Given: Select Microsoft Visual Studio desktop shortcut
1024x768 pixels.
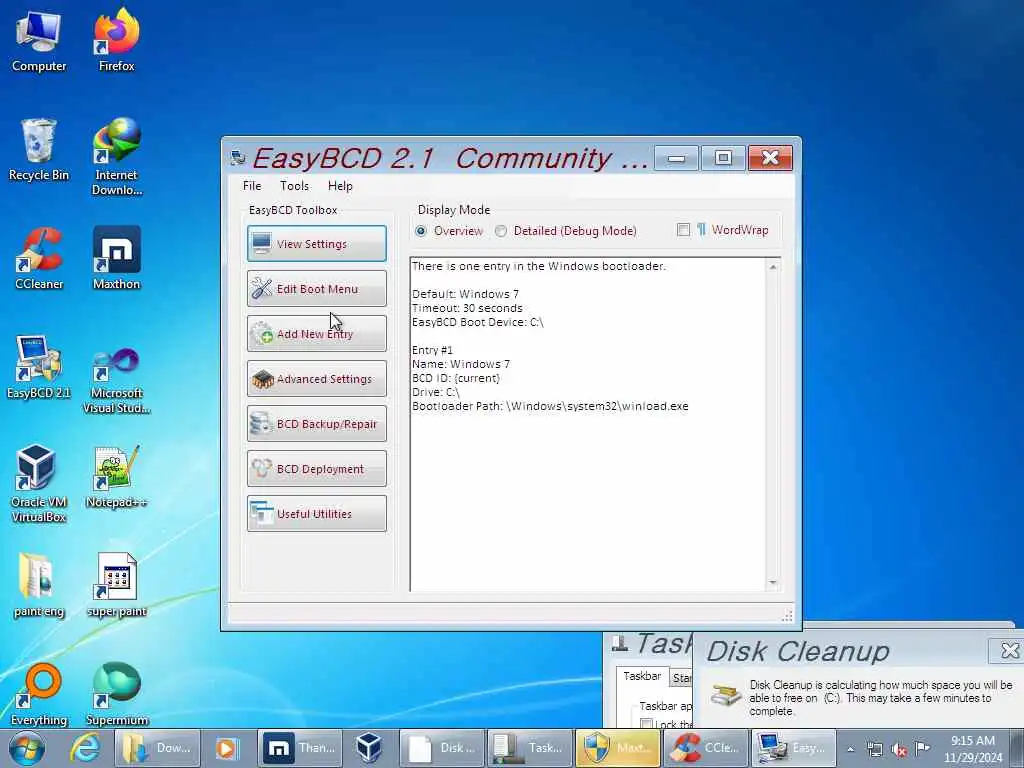Looking at the screenshot, I should (x=116, y=382).
